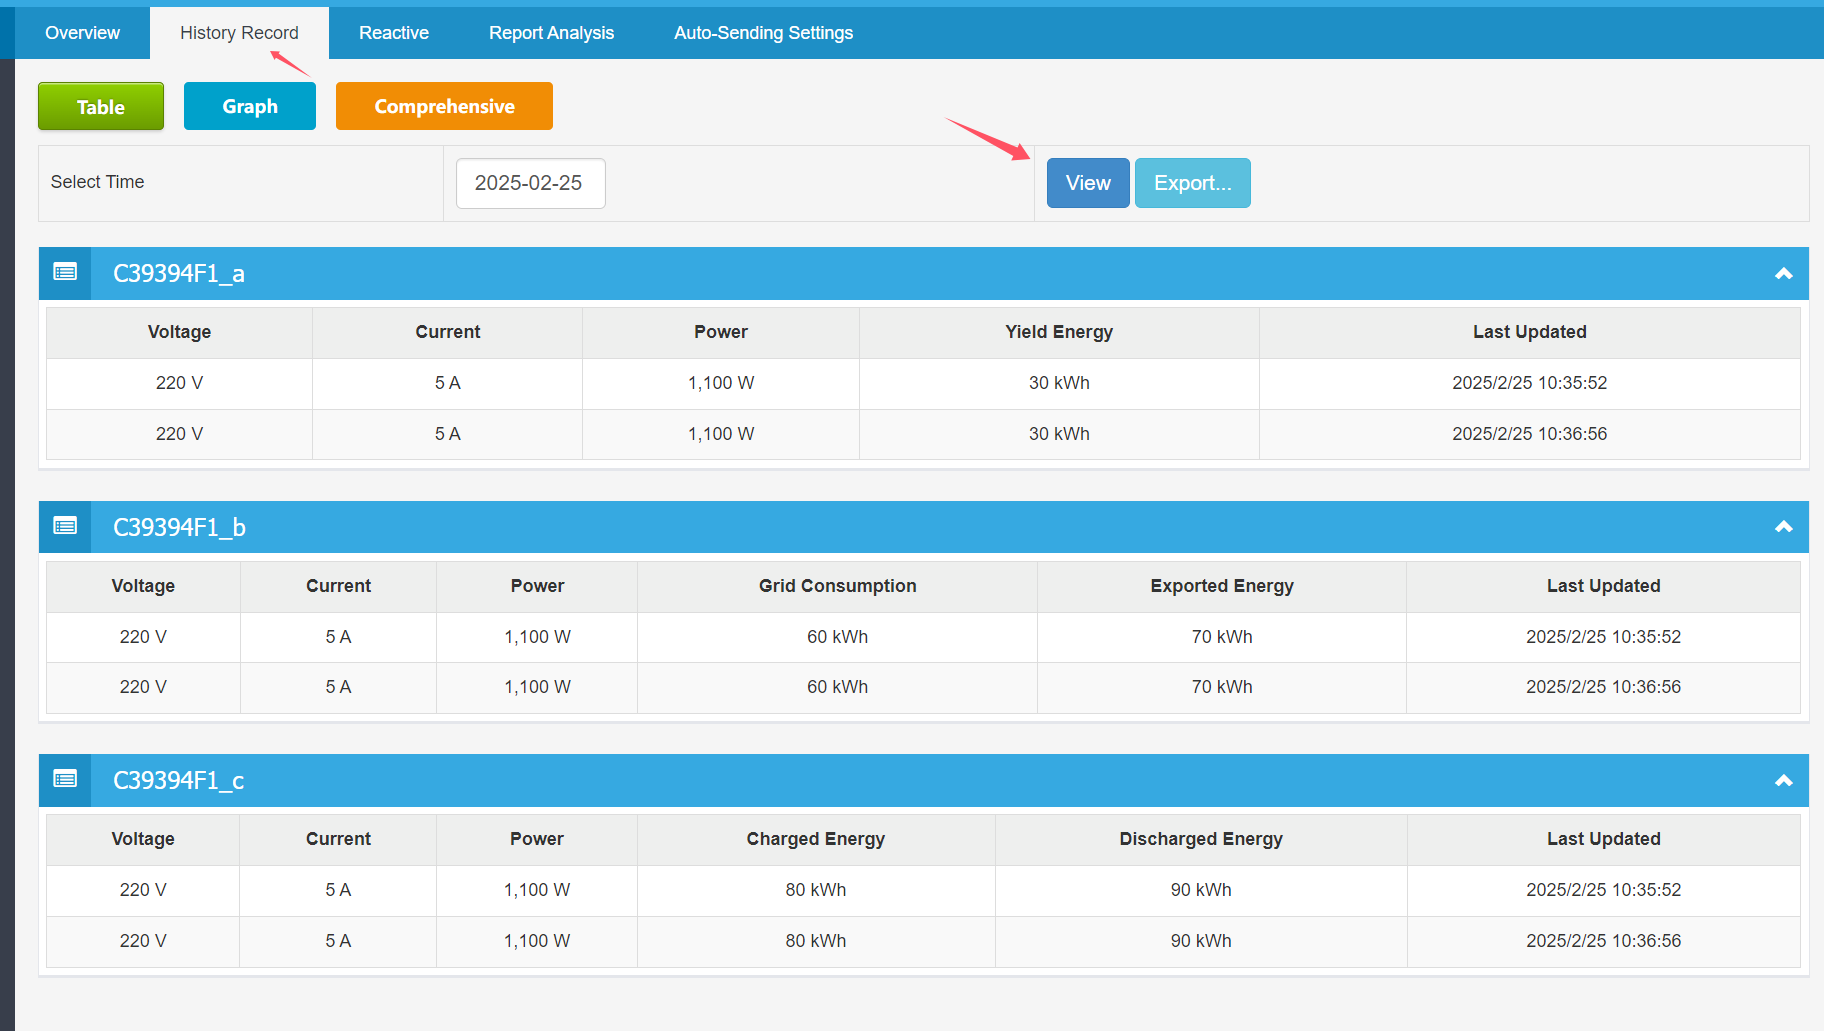
Task: Click 5 A in C39394F1_c first row
Action: click(338, 890)
